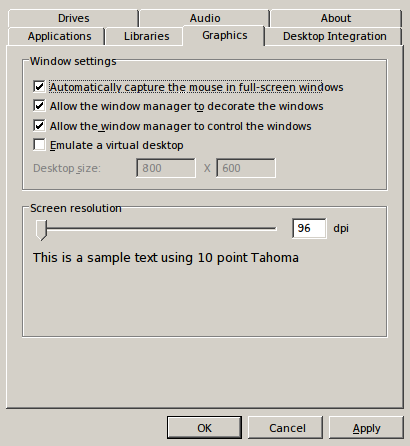Click the Window settings group label
The width and height of the screenshot is (410, 446).
73,61
